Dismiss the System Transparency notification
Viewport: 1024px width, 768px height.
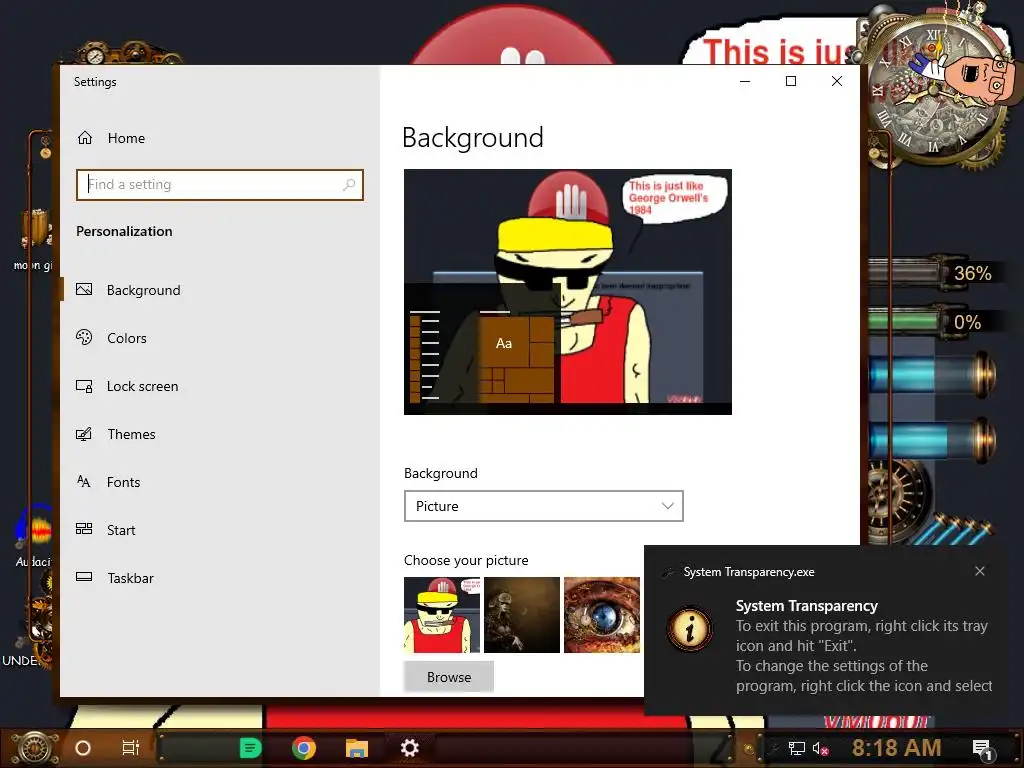[980, 571]
